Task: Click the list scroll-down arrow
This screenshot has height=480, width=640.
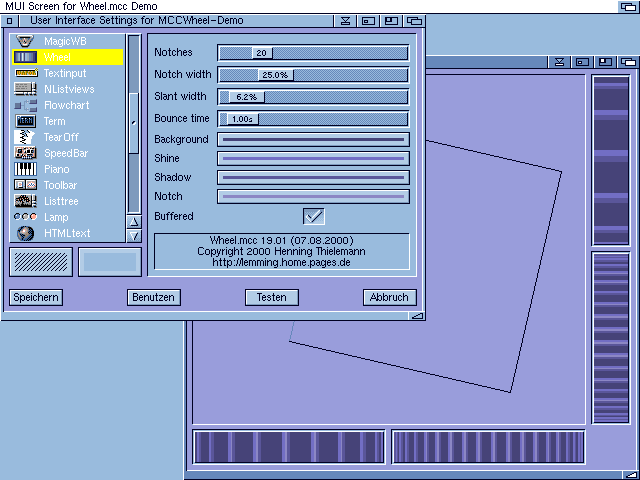Action: pos(134,236)
